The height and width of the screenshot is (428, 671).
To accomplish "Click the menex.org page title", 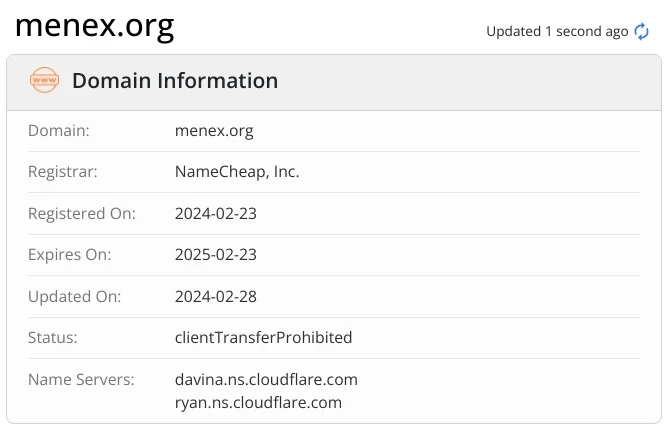I will (x=95, y=27).
